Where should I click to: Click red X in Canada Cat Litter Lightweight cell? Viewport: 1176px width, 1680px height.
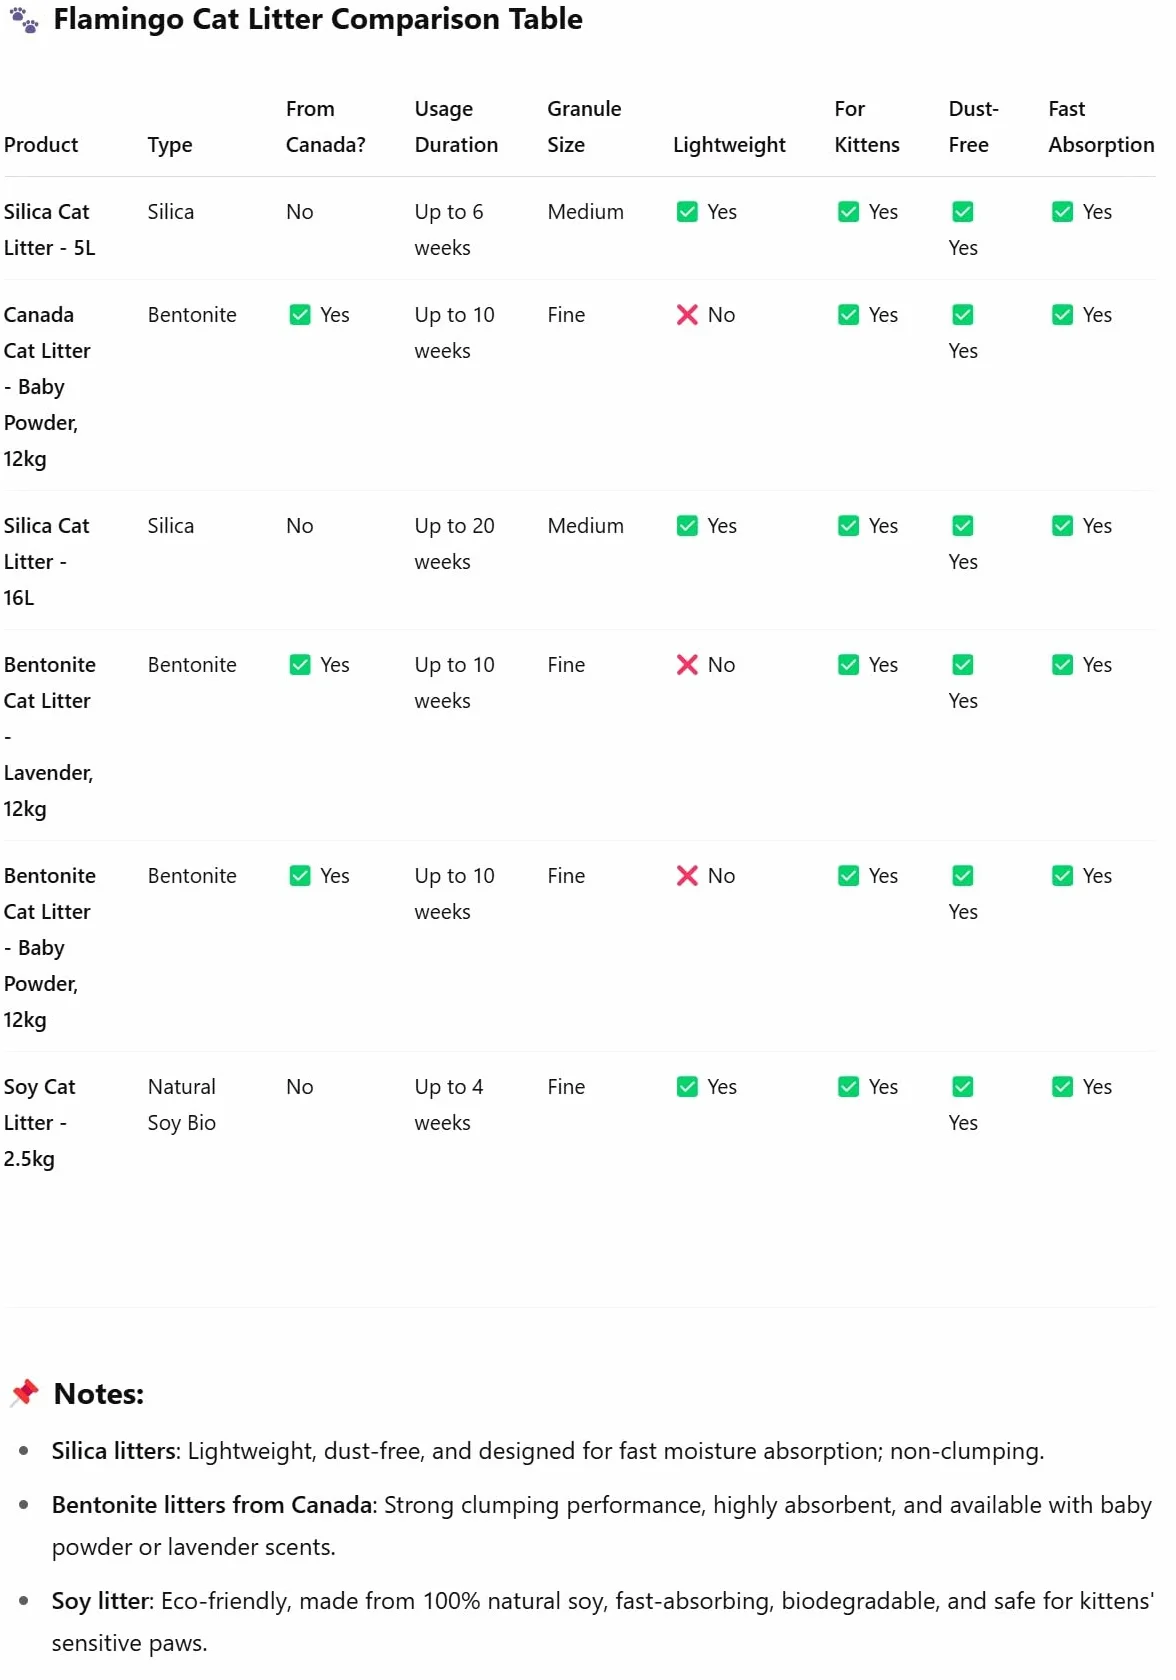[687, 315]
